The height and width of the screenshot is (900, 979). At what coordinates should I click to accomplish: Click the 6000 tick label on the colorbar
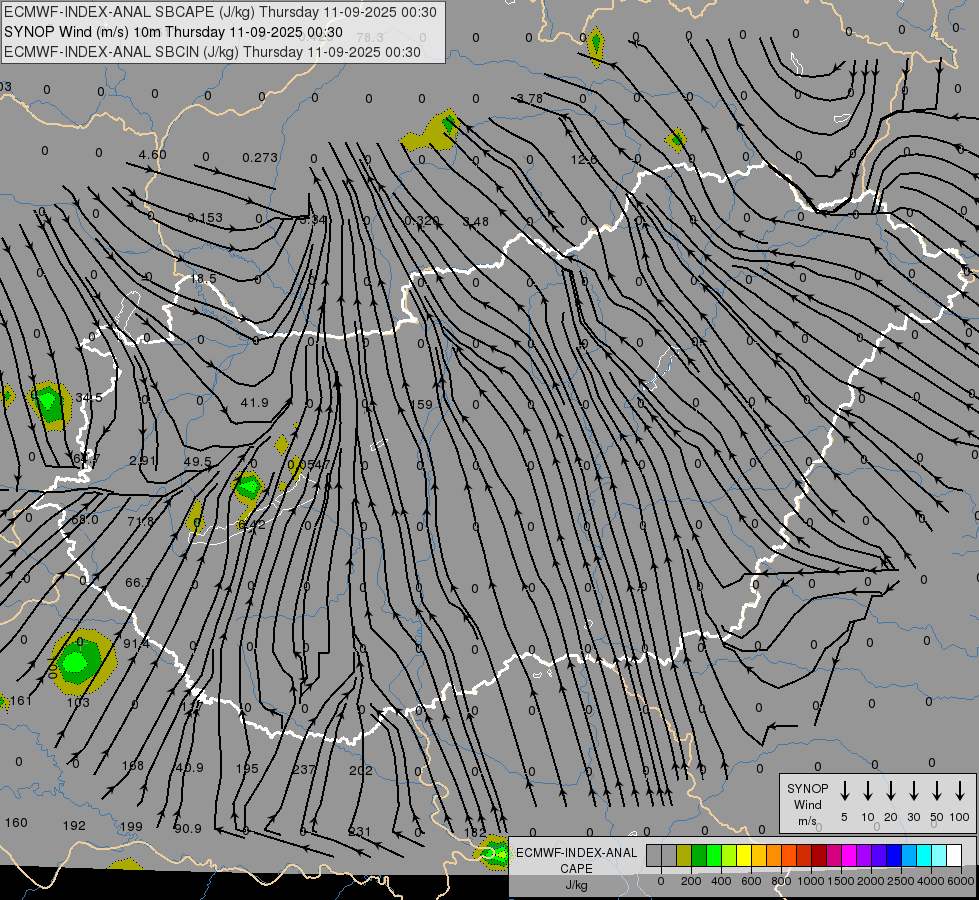[x=961, y=881]
